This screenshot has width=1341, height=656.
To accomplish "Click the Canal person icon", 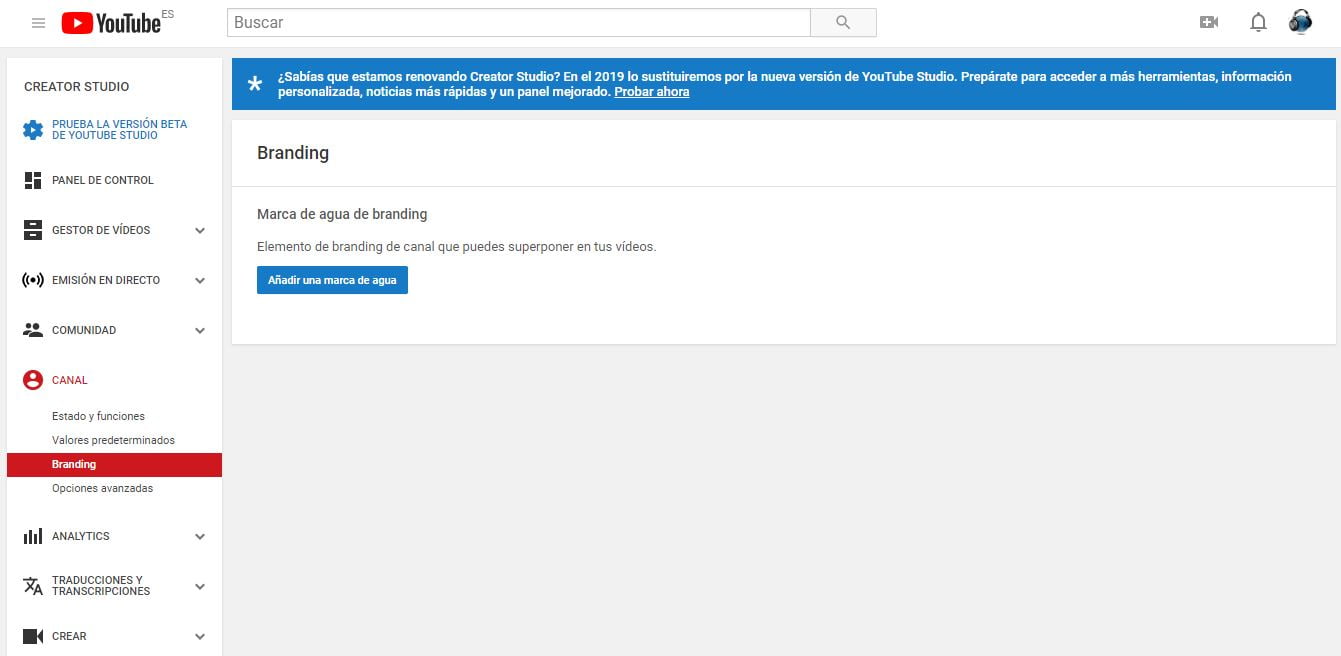I will pyautogui.click(x=33, y=380).
